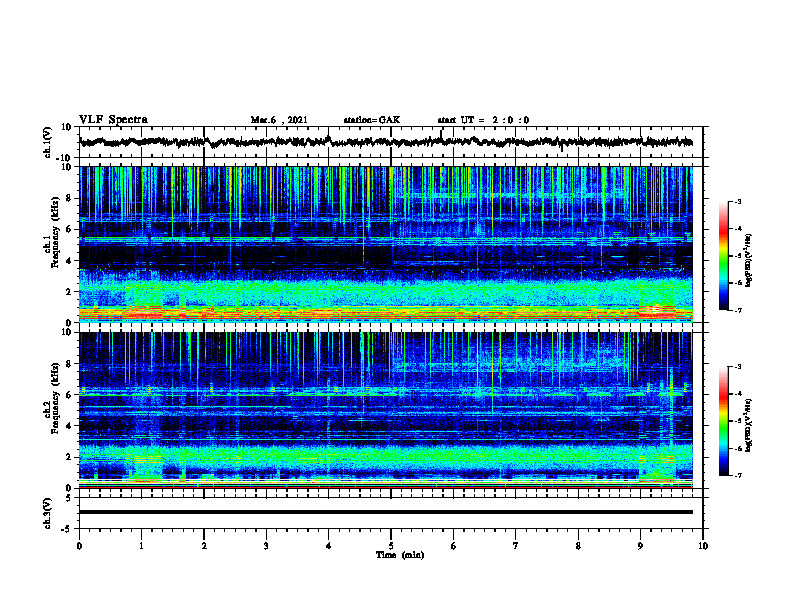Click the "5" tick on ch.3(V) axis

click(x=70, y=497)
